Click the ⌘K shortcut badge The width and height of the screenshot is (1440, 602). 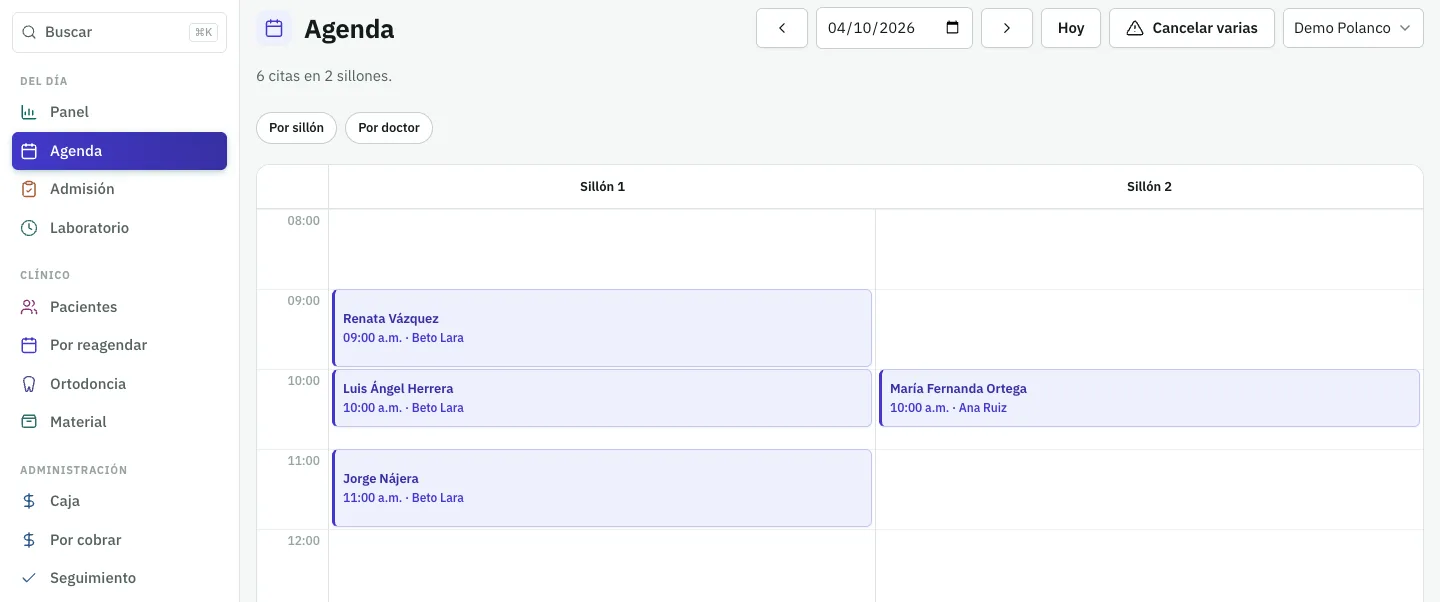[x=203, y=32]
